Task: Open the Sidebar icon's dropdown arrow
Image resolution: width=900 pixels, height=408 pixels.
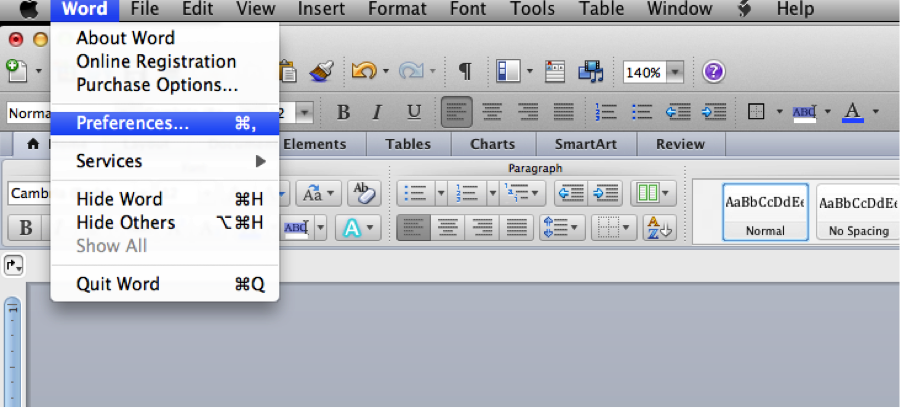Action: point(529,72)
